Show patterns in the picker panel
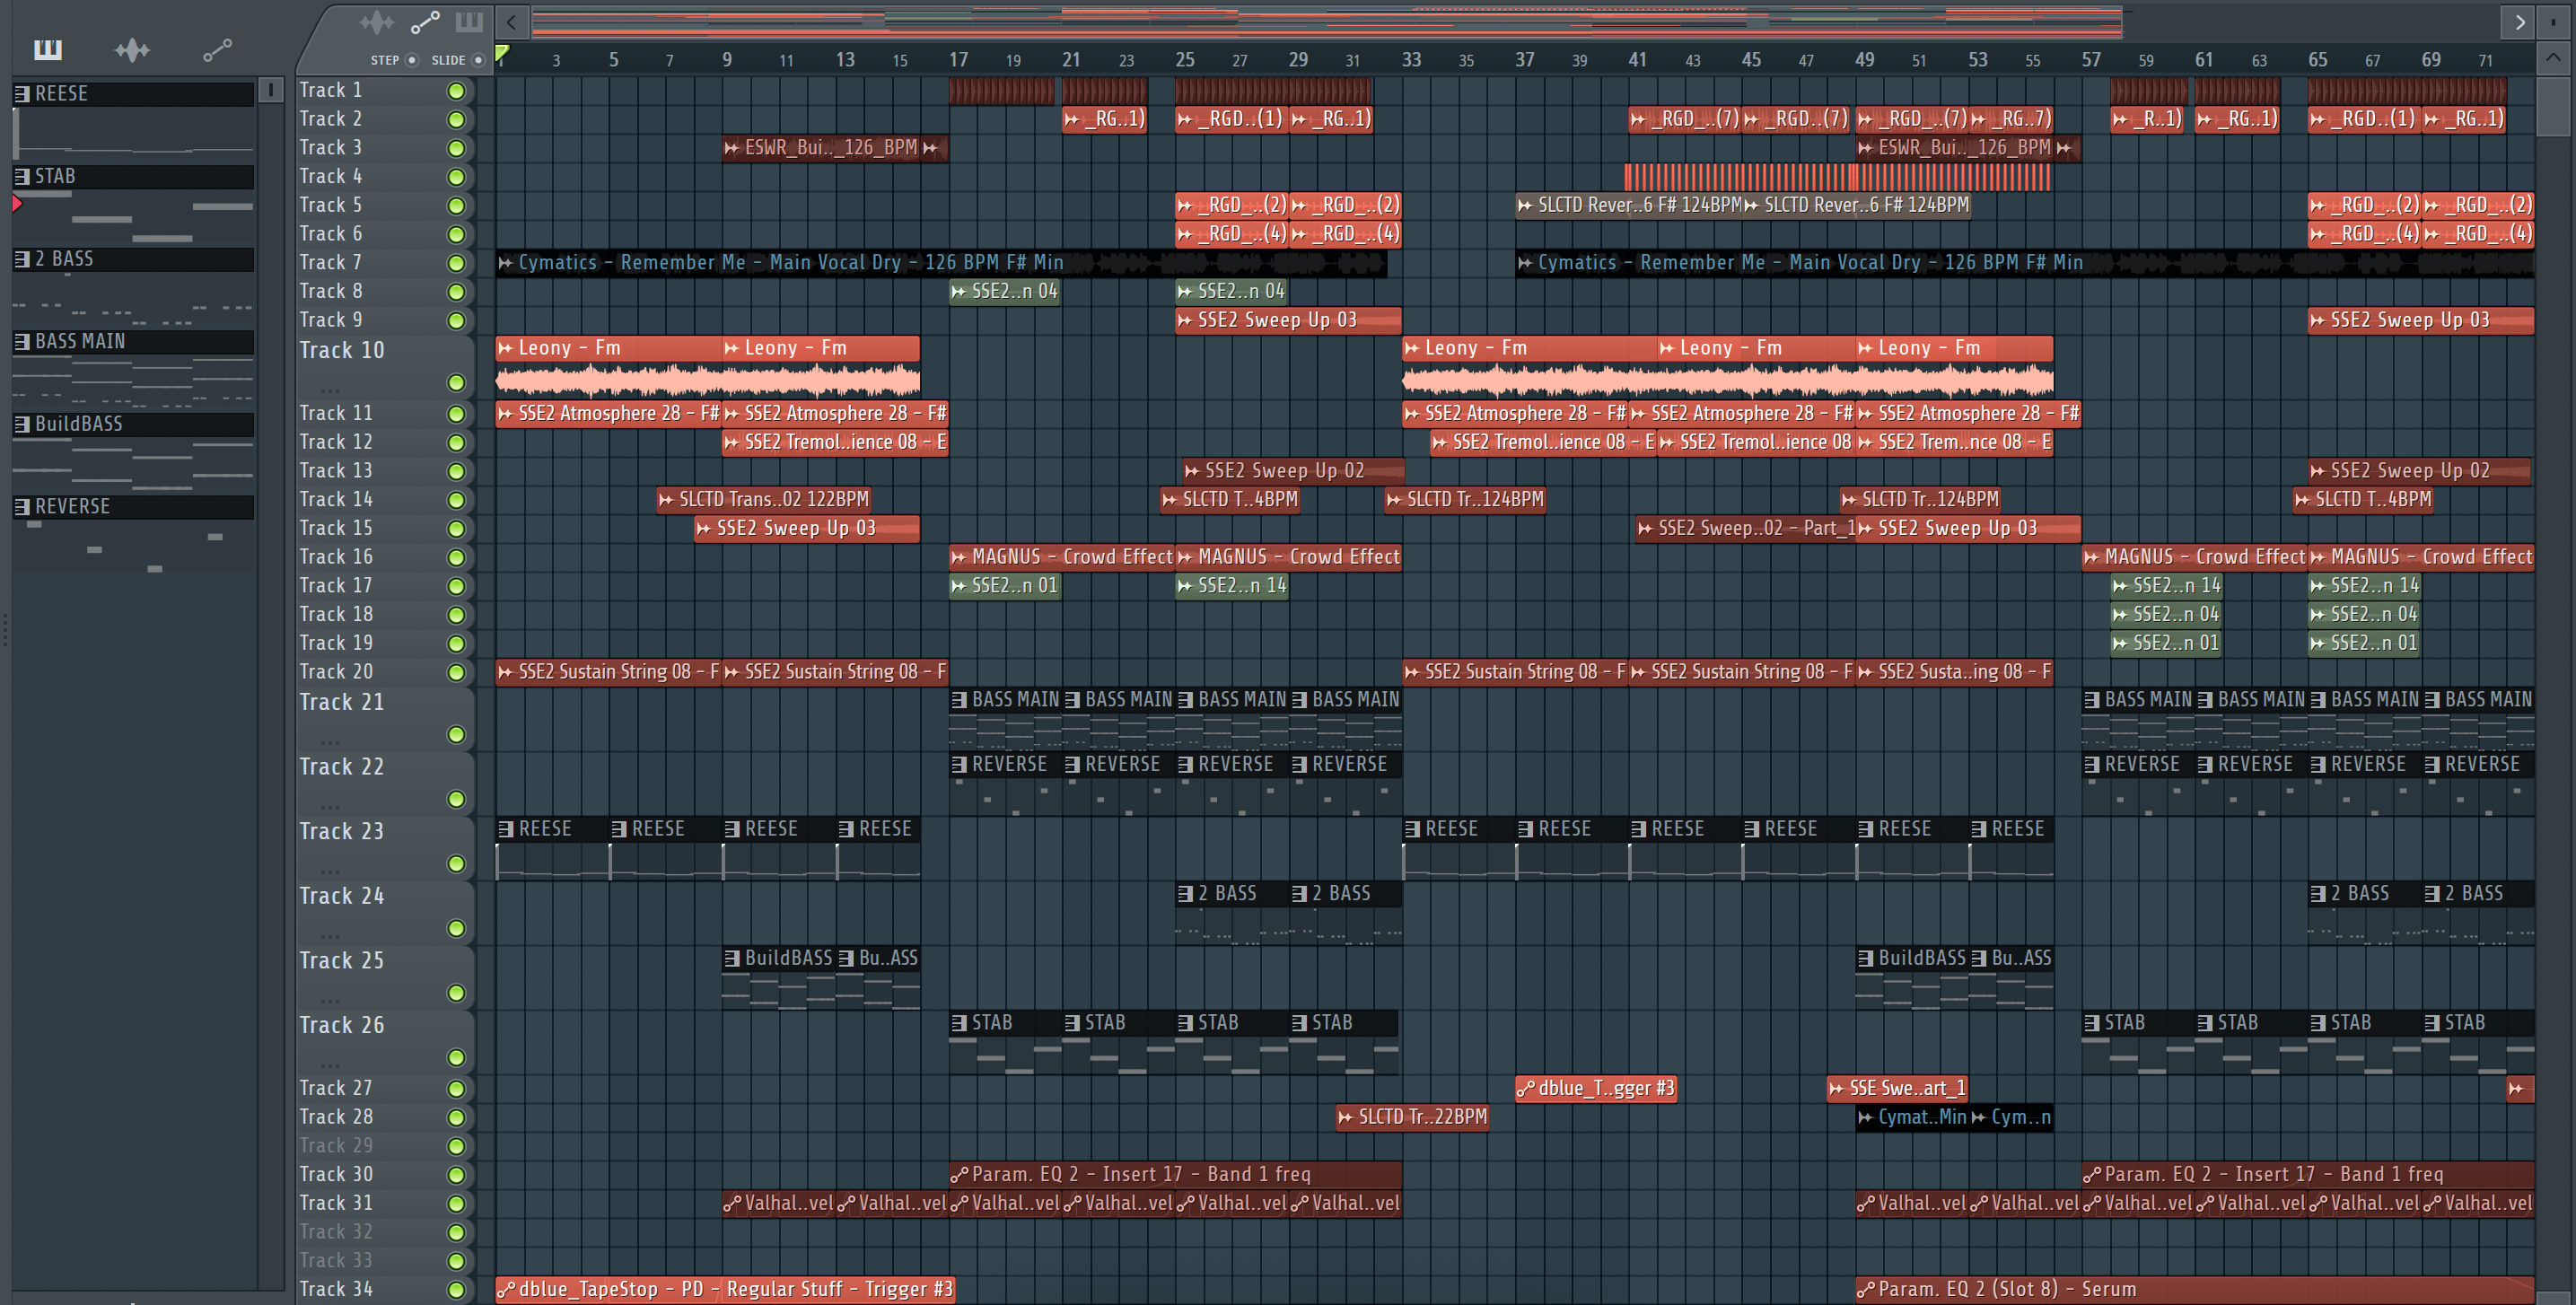 pos(47,49)
